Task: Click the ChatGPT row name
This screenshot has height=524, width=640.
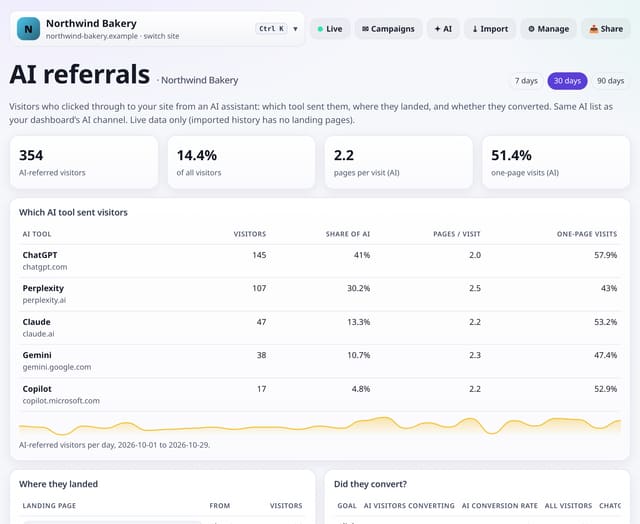Action: 40,255
